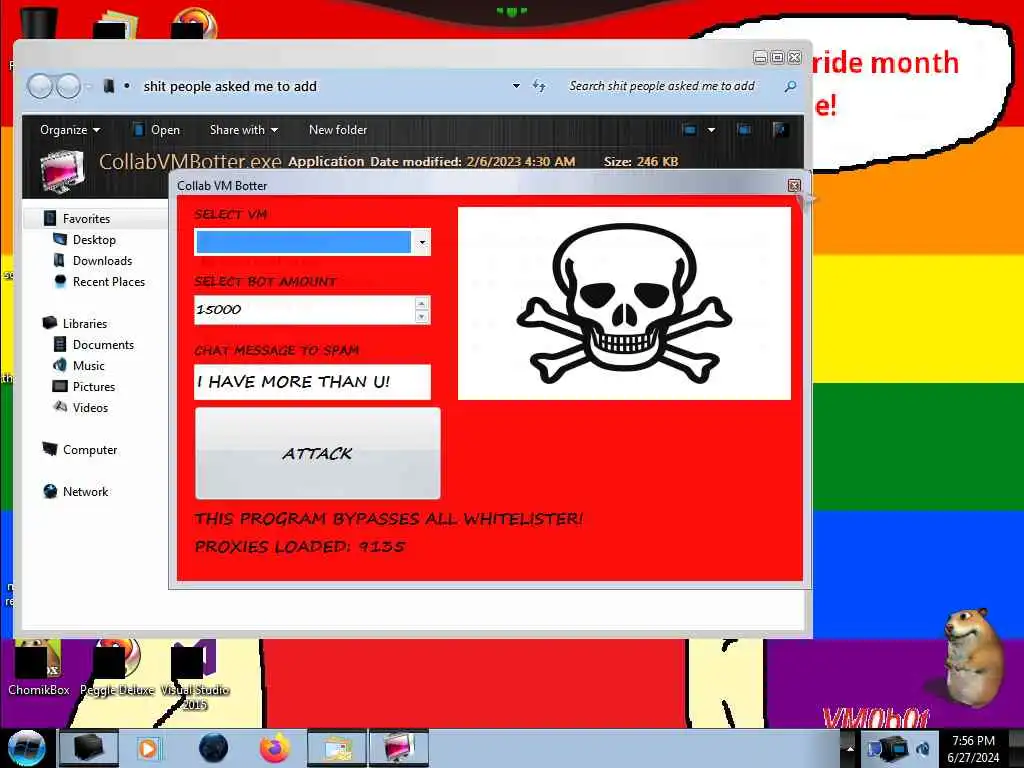1024x768 pixels.
Task: Launch Firefox from the taskbar
Action: tap(275, 748)
